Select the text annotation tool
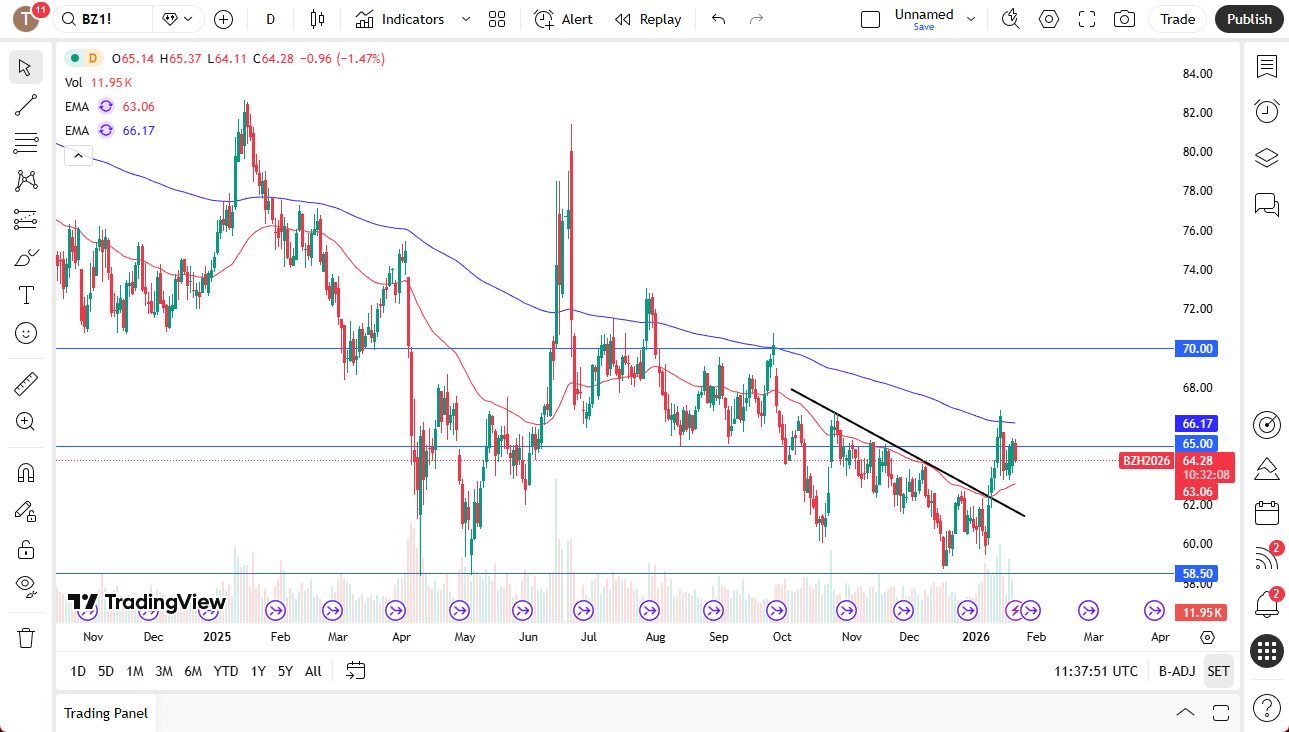The width and height of the screenshot is (1289, 732). (26, 295)
